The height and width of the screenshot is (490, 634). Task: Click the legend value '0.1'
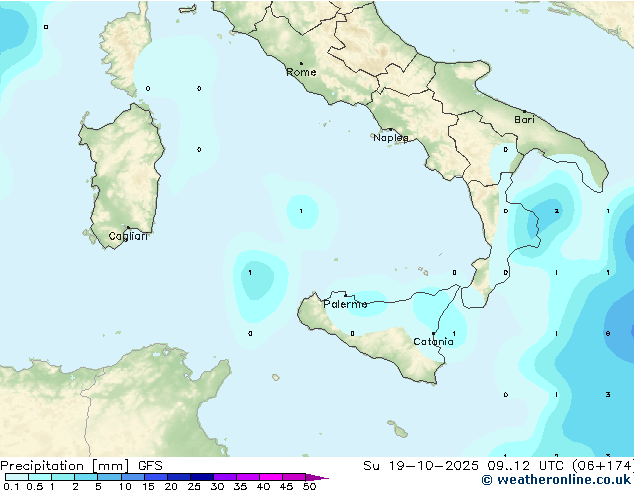(12, 486)
